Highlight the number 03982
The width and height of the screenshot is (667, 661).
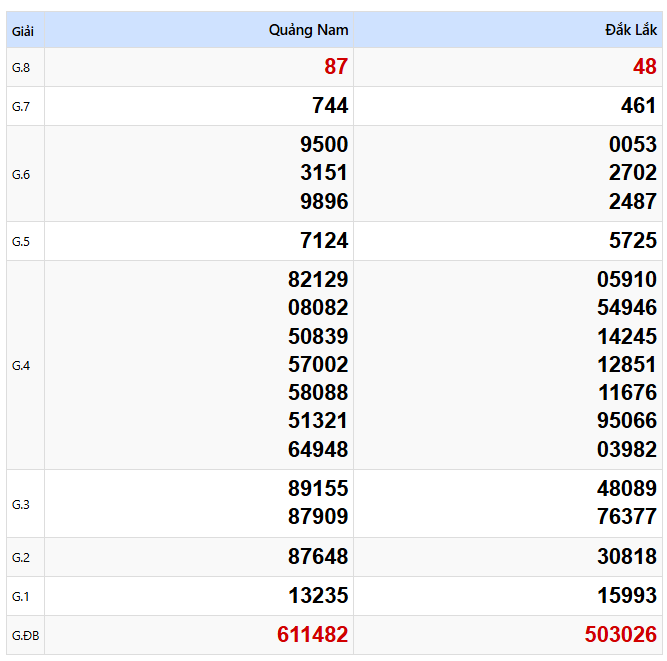[x=627, y=449]
